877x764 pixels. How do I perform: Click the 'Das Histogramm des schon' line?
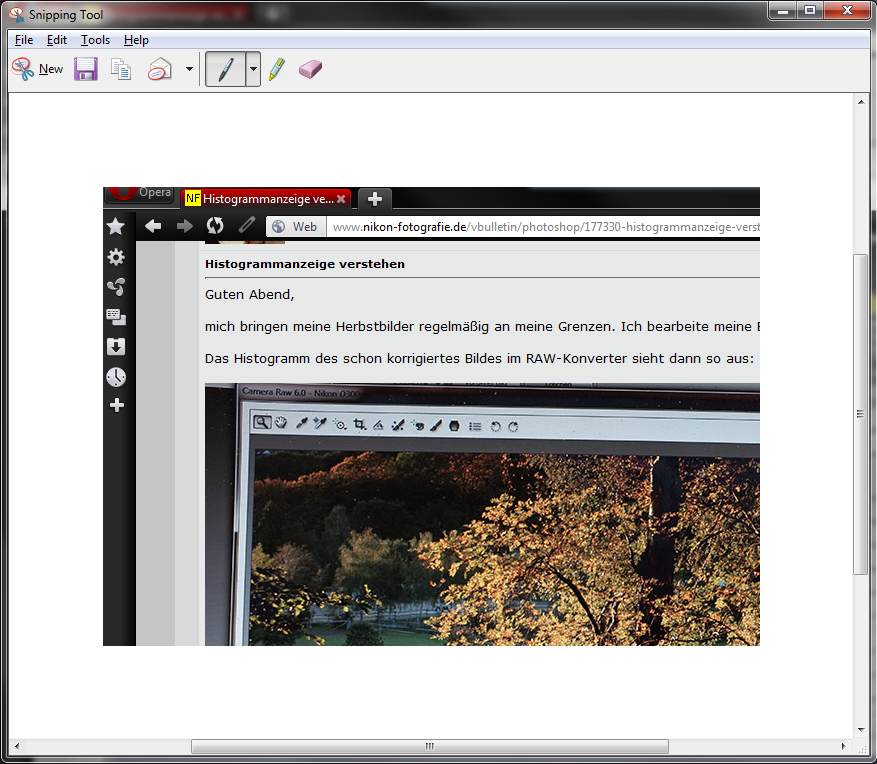479,359
